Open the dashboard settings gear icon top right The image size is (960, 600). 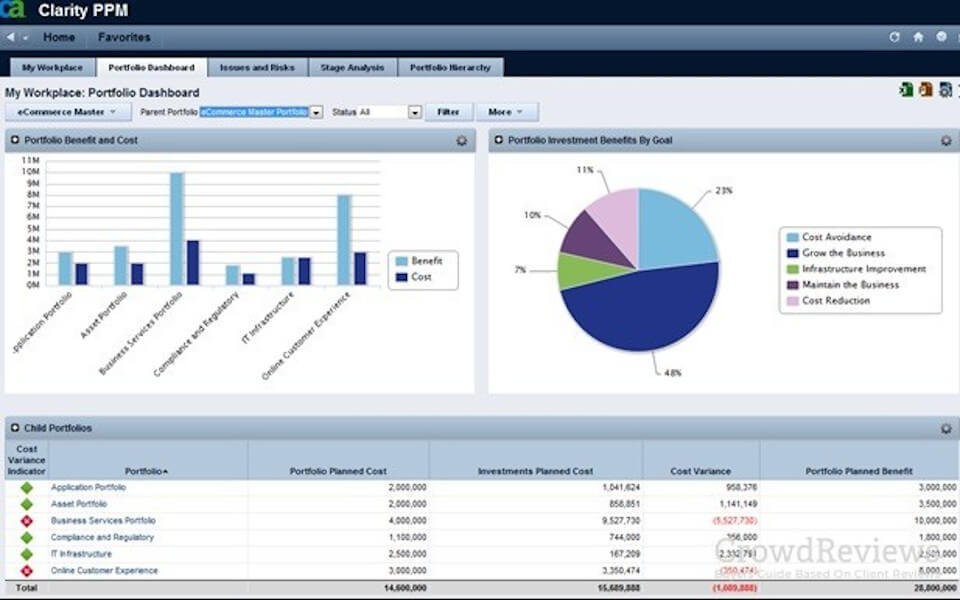(x=944, y=88)
